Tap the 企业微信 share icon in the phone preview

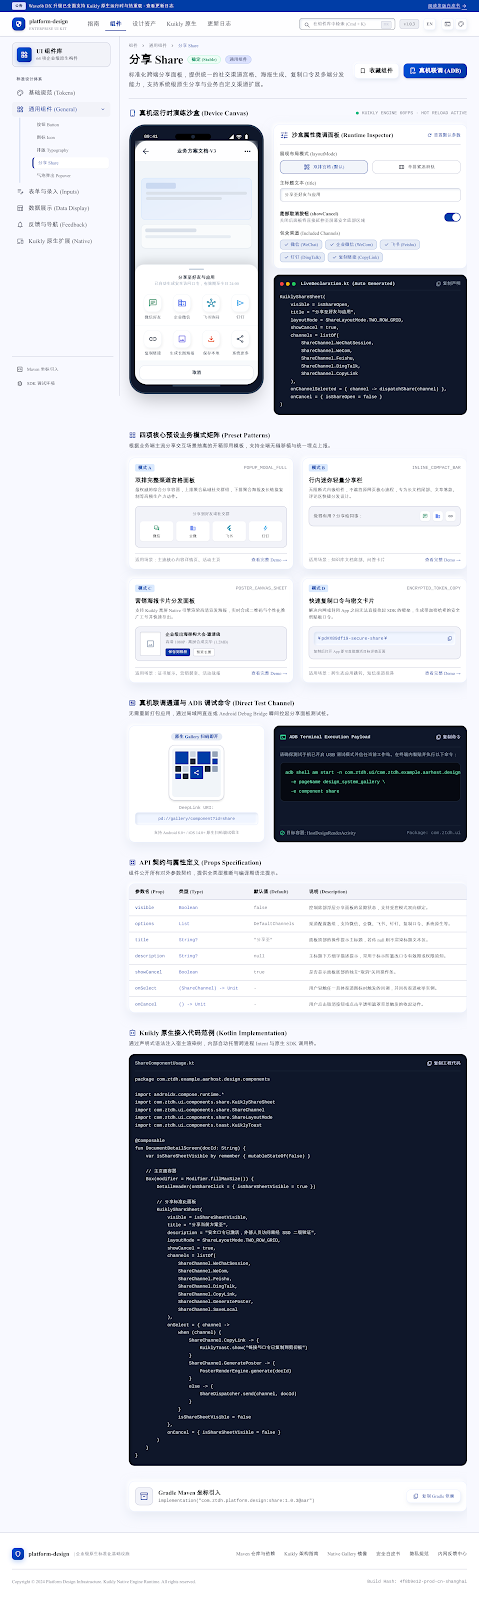click(182, 304)
